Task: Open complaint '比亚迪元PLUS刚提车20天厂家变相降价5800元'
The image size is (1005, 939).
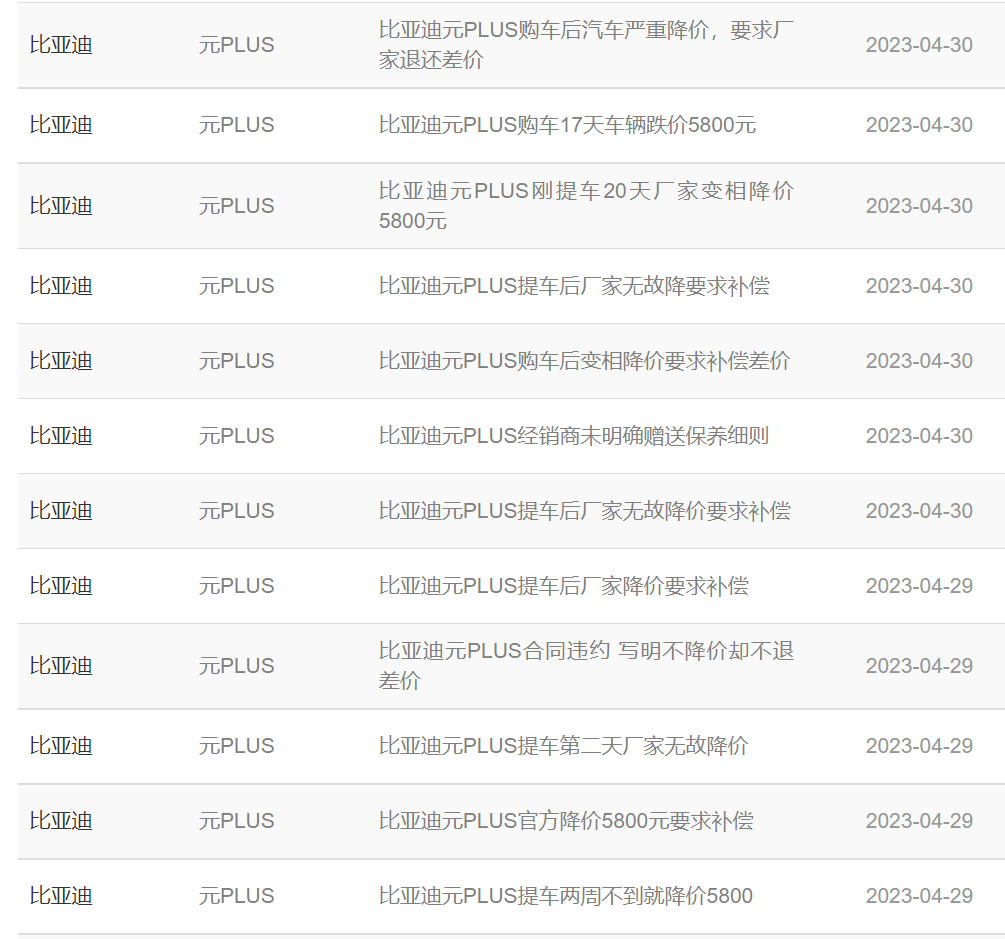Action: pos(586,206)
